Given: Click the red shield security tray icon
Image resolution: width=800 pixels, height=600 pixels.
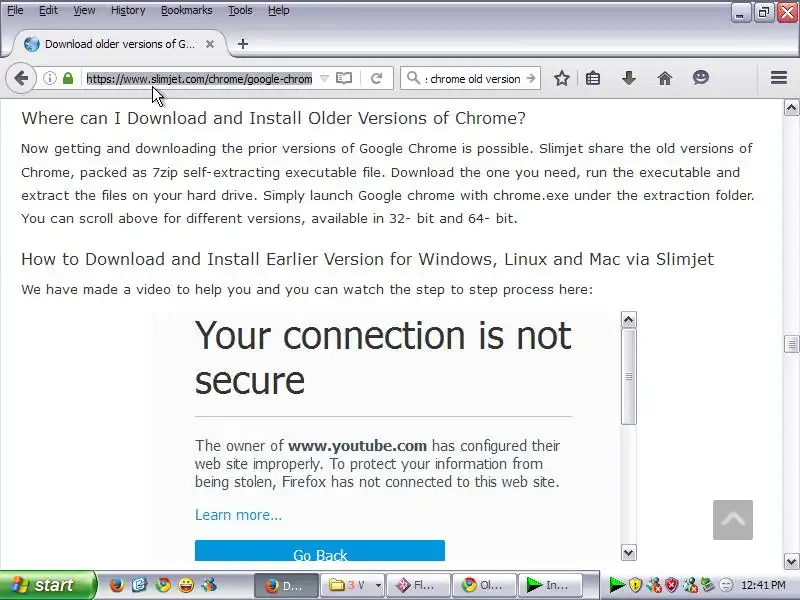Looking at the screenshot, I should (x=671, y=585).
